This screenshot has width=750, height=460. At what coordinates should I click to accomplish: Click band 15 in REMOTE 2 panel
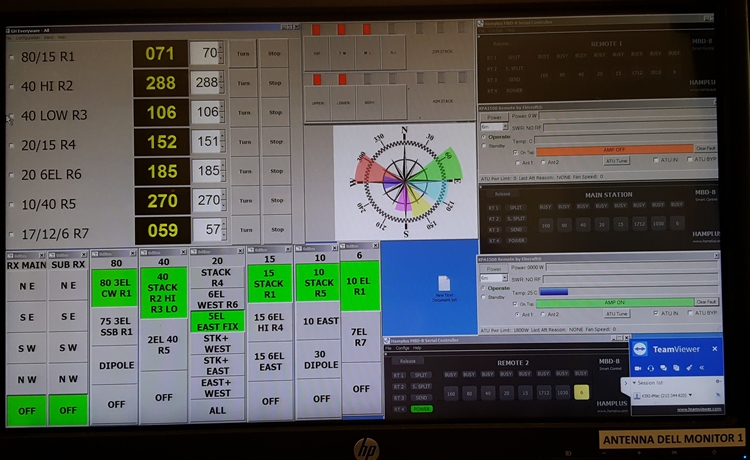coord(525,393)
